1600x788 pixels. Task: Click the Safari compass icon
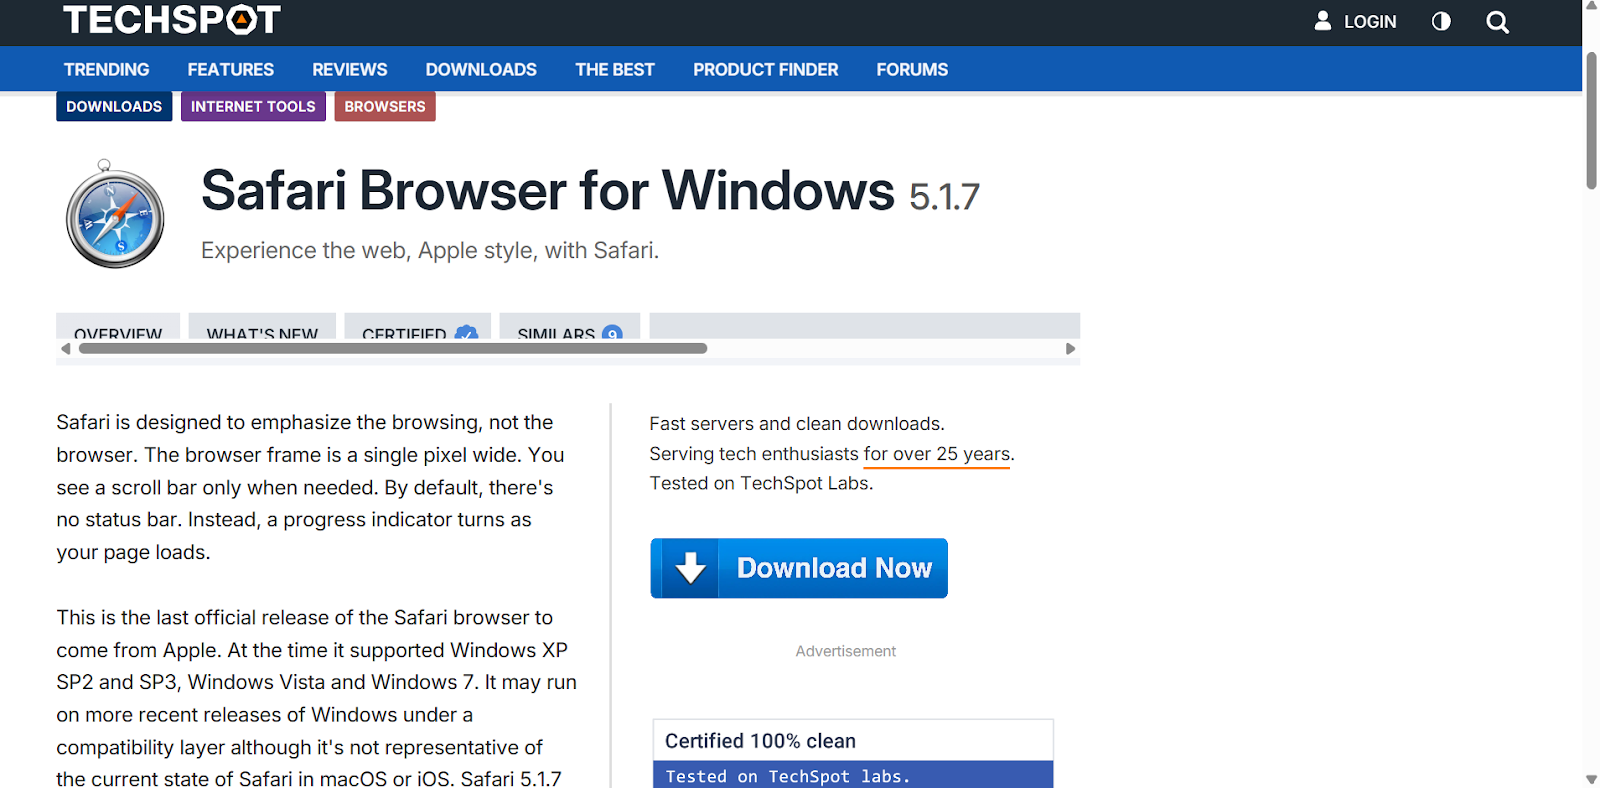pyautogui.click(x=115, y=214)
